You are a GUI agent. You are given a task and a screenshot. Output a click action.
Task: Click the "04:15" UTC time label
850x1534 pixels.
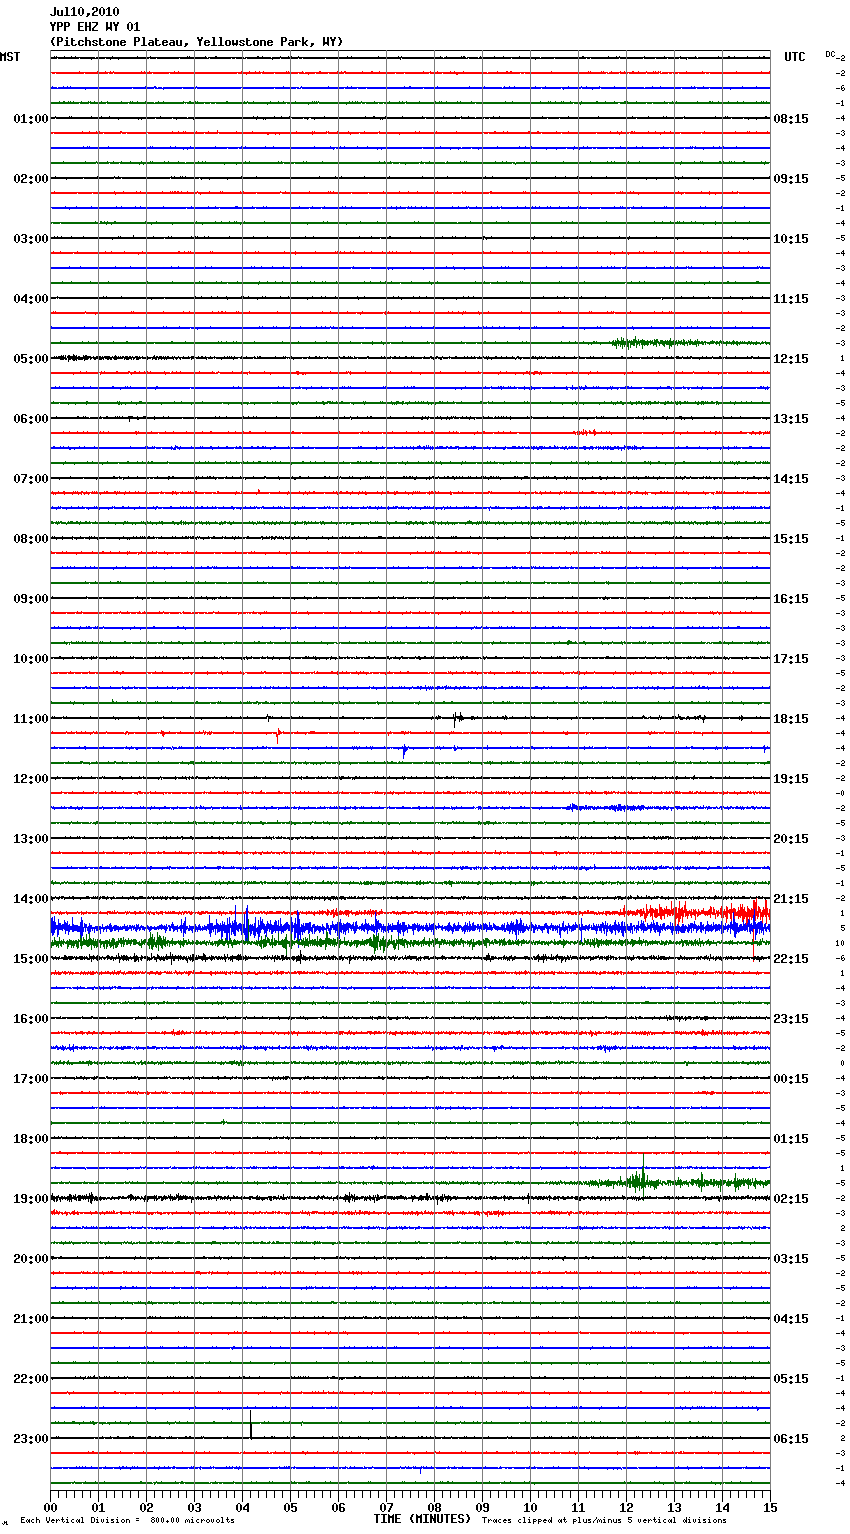791,1319
